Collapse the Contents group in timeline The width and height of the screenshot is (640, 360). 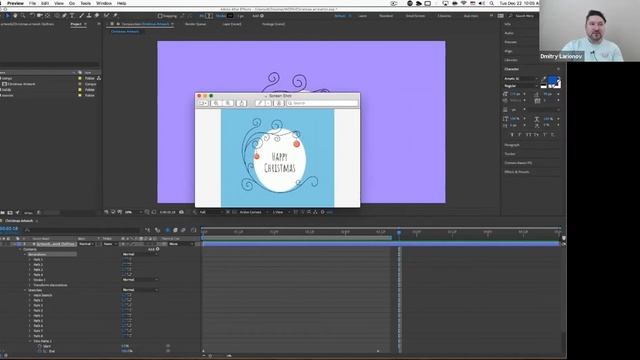pos(20,249)
